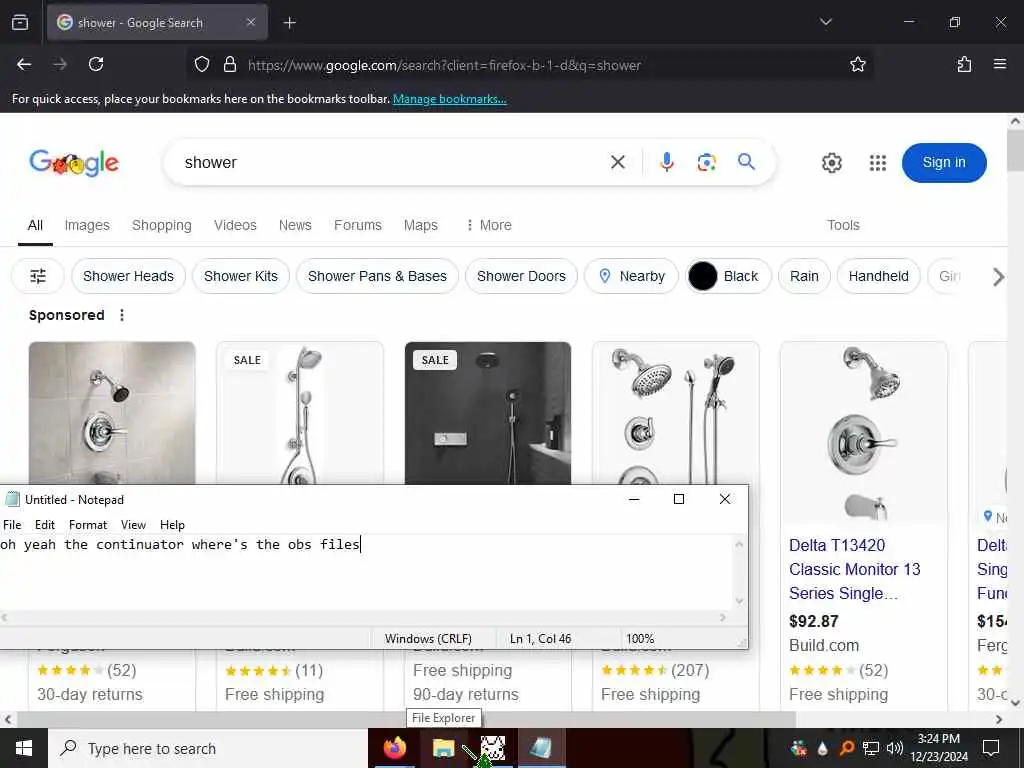Apply the Rain filter chip
This screenshot has height=768, width=1024.
pyautogui.click(x=804, y=276)
